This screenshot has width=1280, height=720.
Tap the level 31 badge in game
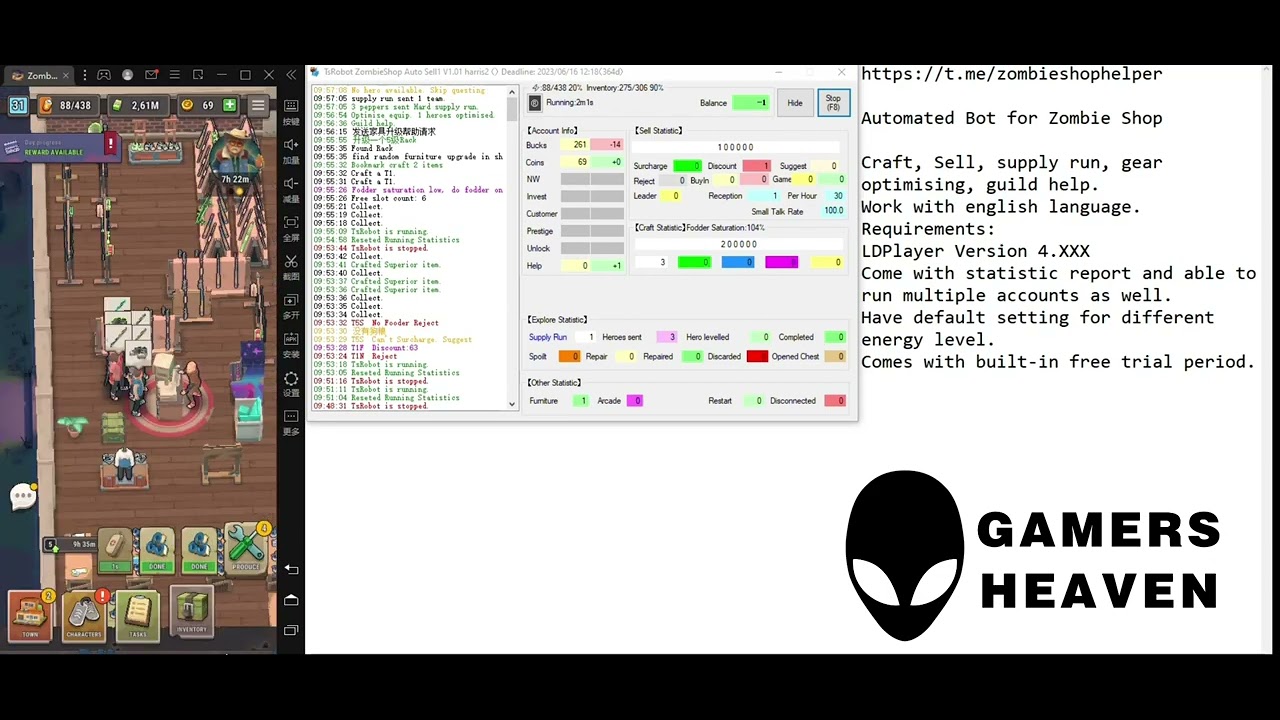coord(18,105)
